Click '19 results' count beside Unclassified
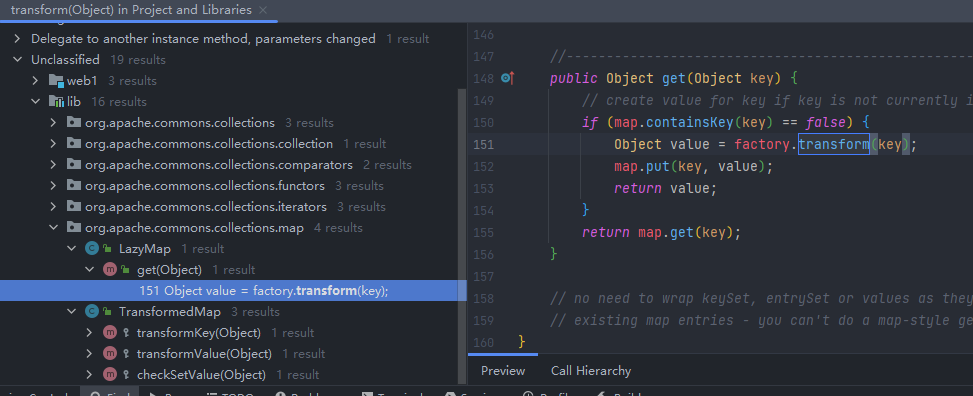This screenshot has height=396, width=973. [138, 60]
